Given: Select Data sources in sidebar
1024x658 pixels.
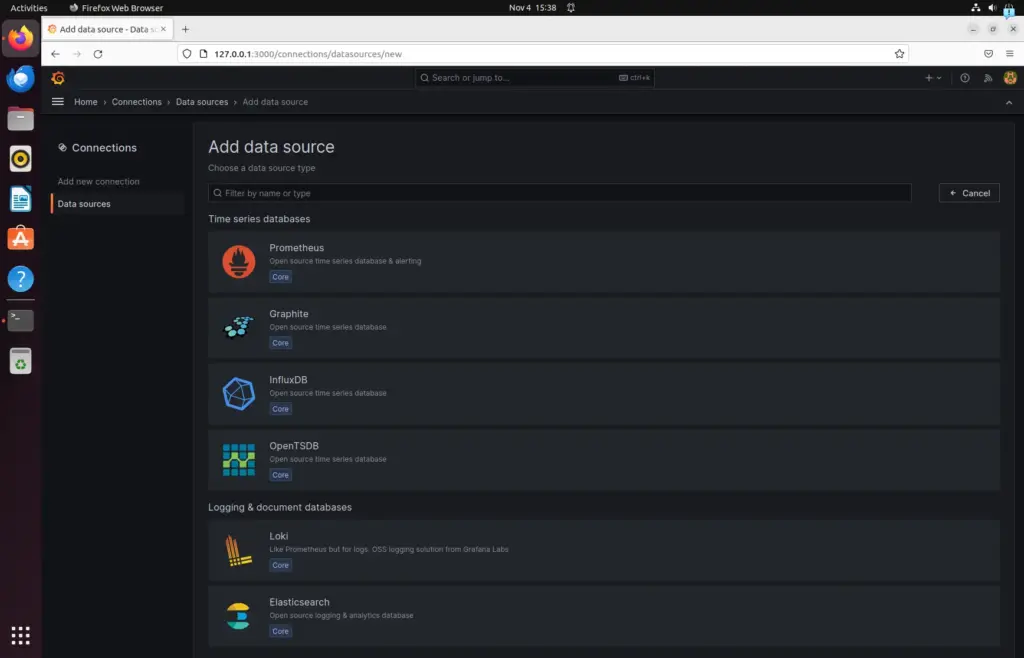Looking at the screenshot, I should tap(84, 204).
